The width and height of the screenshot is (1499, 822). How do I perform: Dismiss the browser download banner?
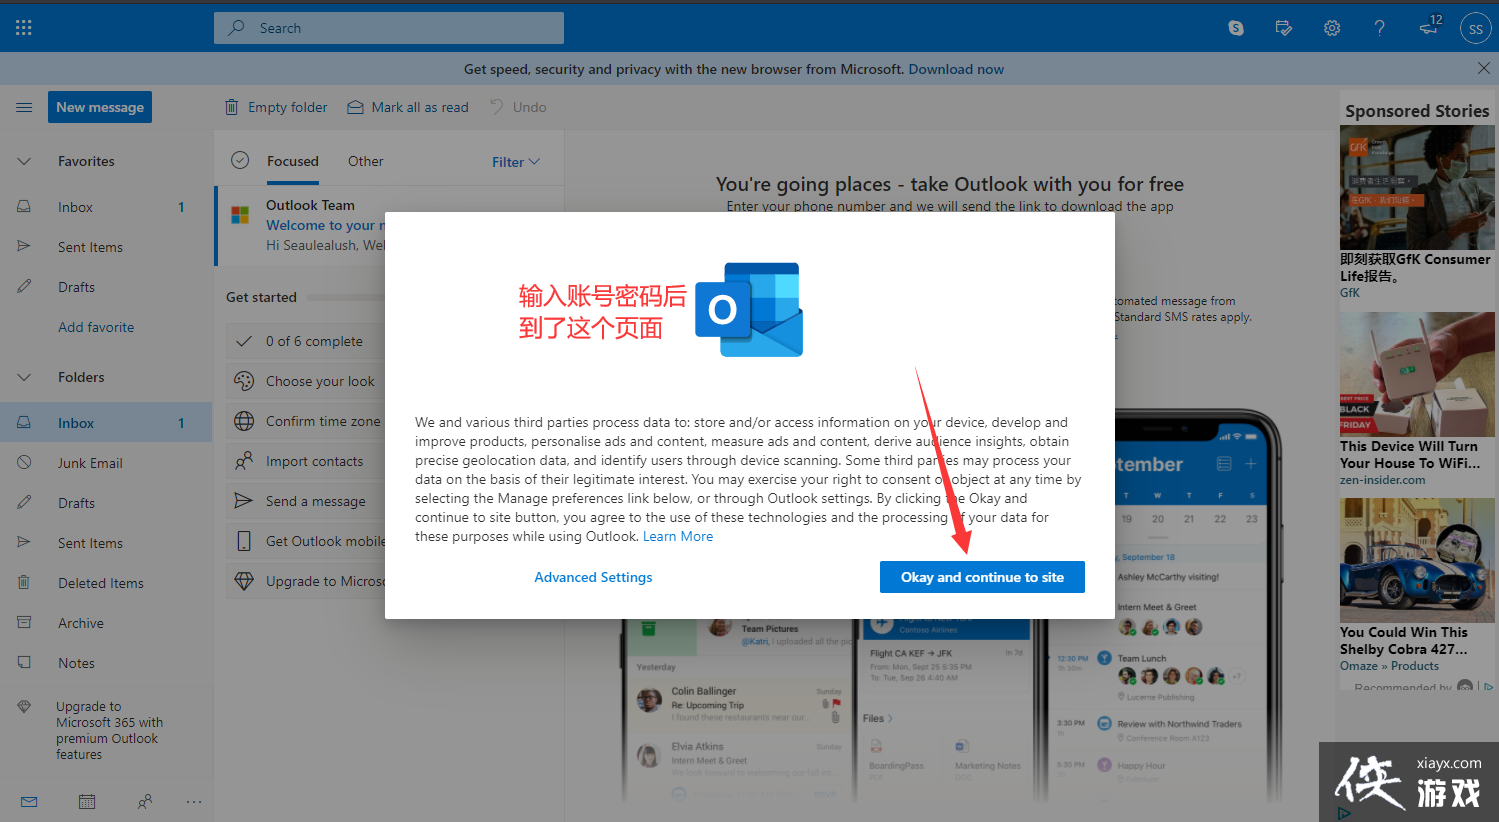pyautogui.click(x=1483, y=68)
